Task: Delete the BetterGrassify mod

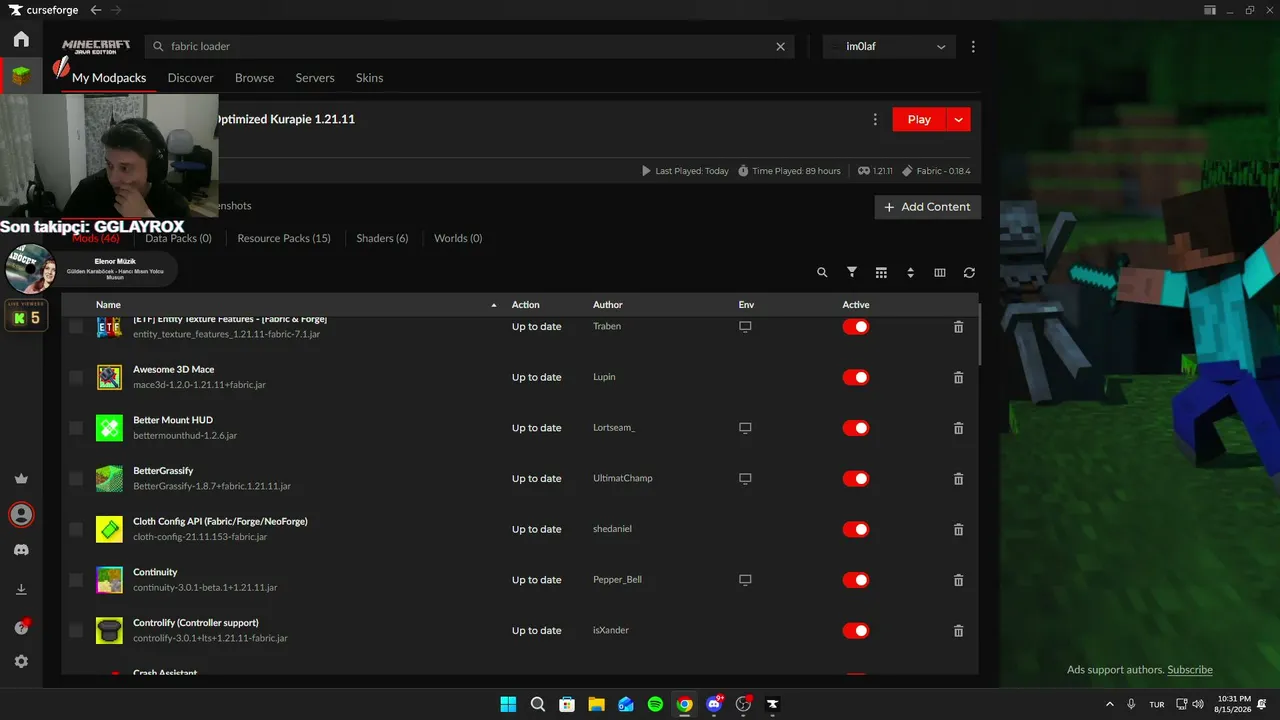Action: 958,479
